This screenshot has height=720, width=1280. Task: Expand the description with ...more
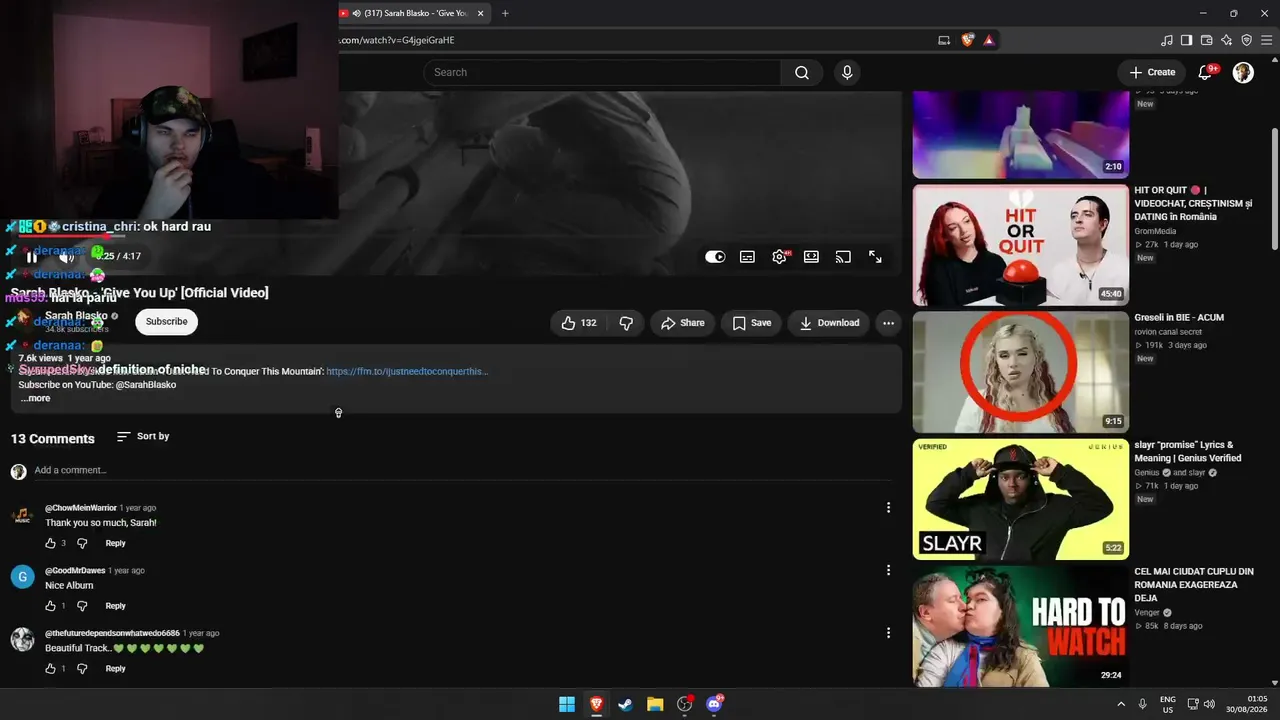point(35,398)
